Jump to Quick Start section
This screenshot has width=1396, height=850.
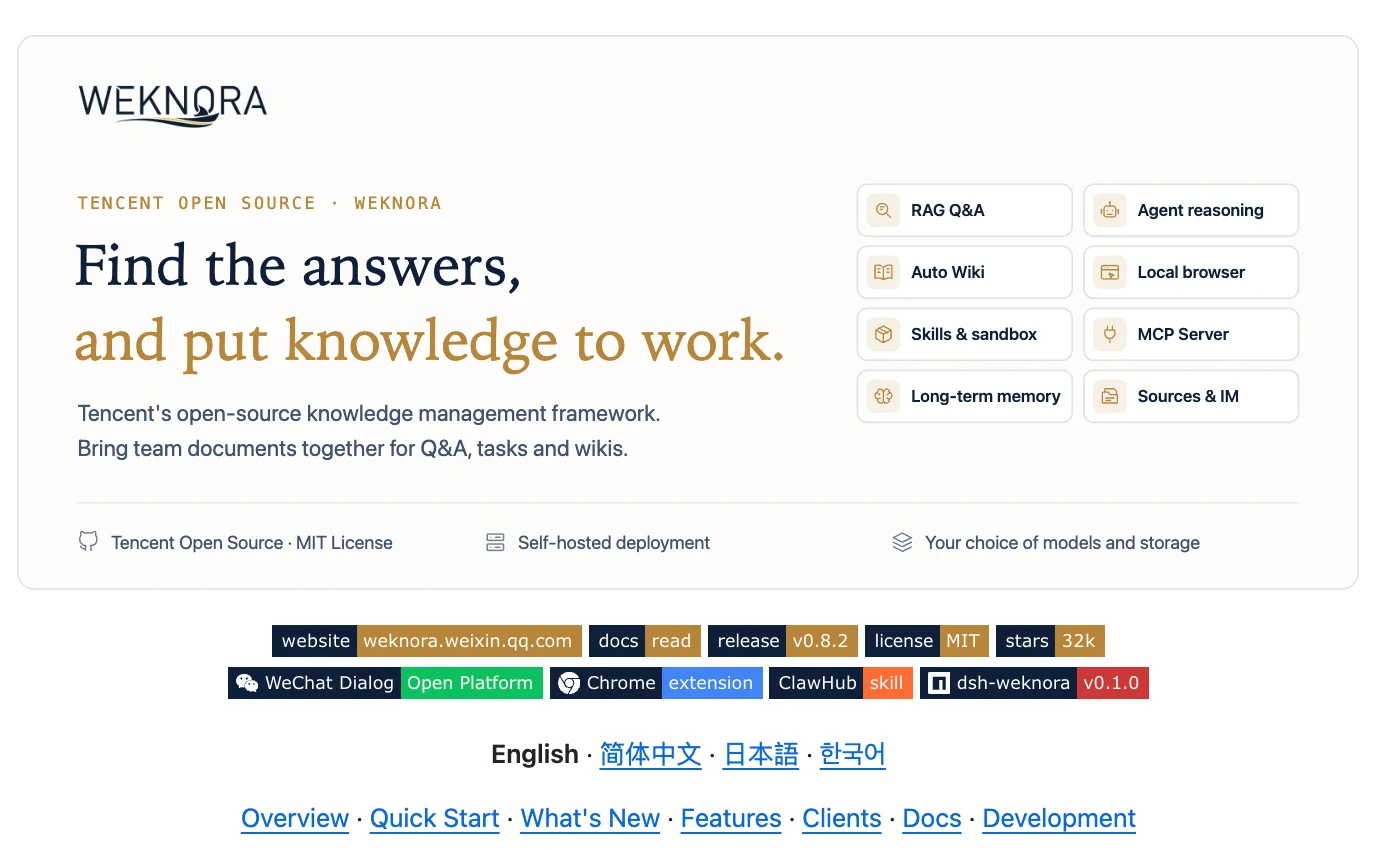[435, 818]
